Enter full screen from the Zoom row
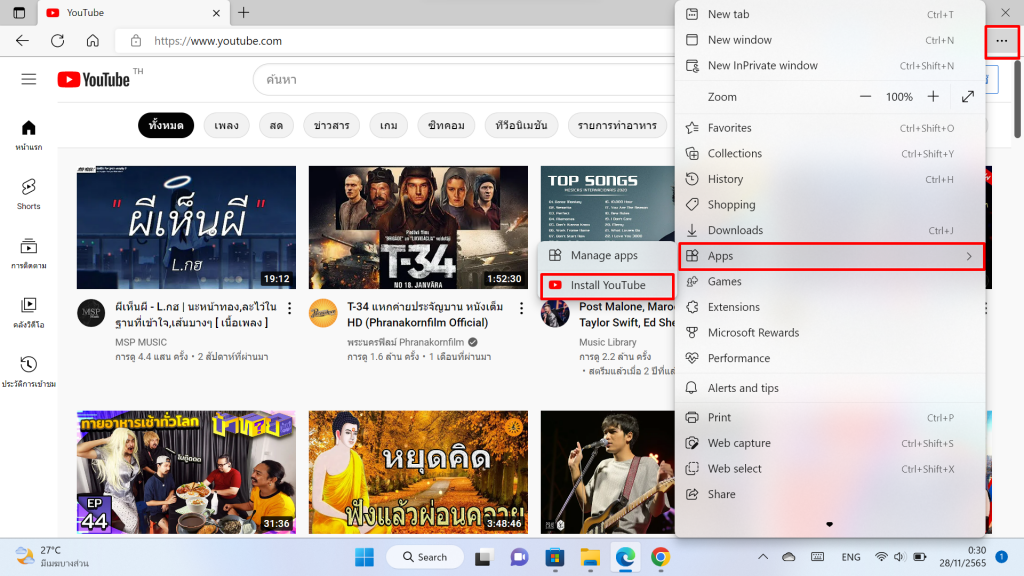 point(968,97)
